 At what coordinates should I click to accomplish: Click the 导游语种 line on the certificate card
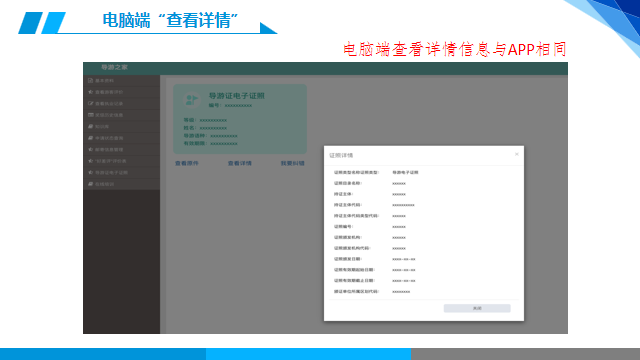210,136
